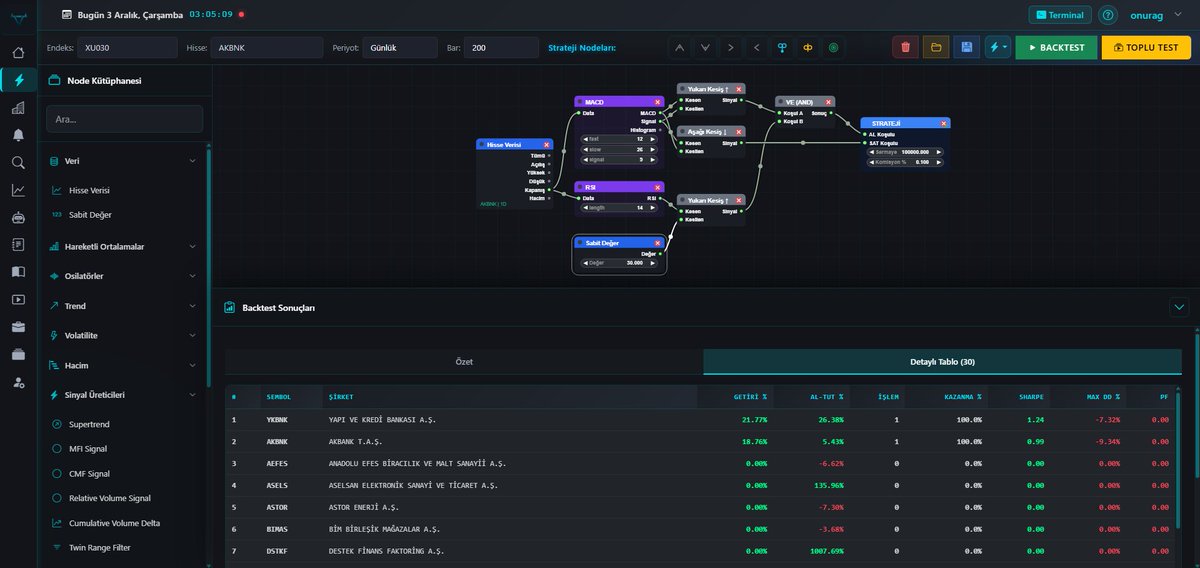Add the Relative Volume Signal node
Screen dimensions: 1200x568
(x=108, y=498)
